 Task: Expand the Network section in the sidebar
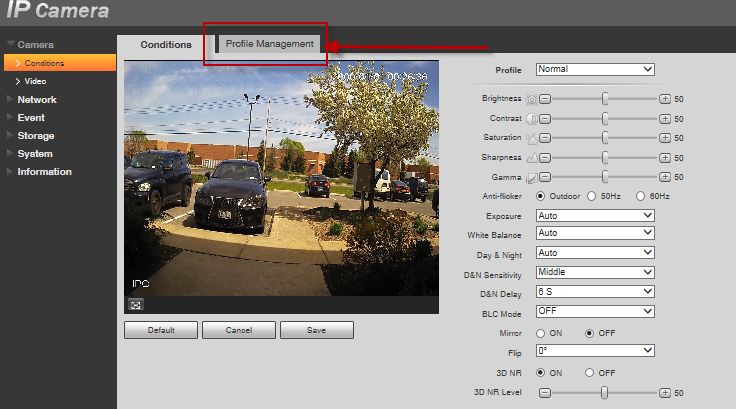36,100
